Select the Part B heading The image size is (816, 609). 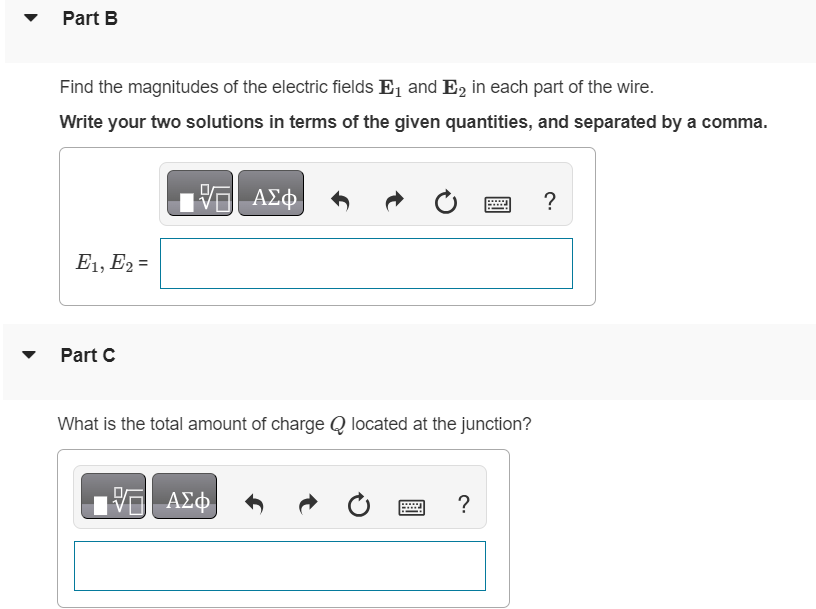(x=90, y=18)
